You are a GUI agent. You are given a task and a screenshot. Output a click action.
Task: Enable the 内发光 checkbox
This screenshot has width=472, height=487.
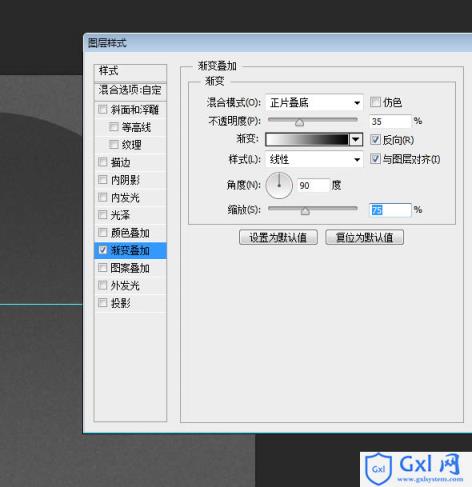click(x=102, y=197)
